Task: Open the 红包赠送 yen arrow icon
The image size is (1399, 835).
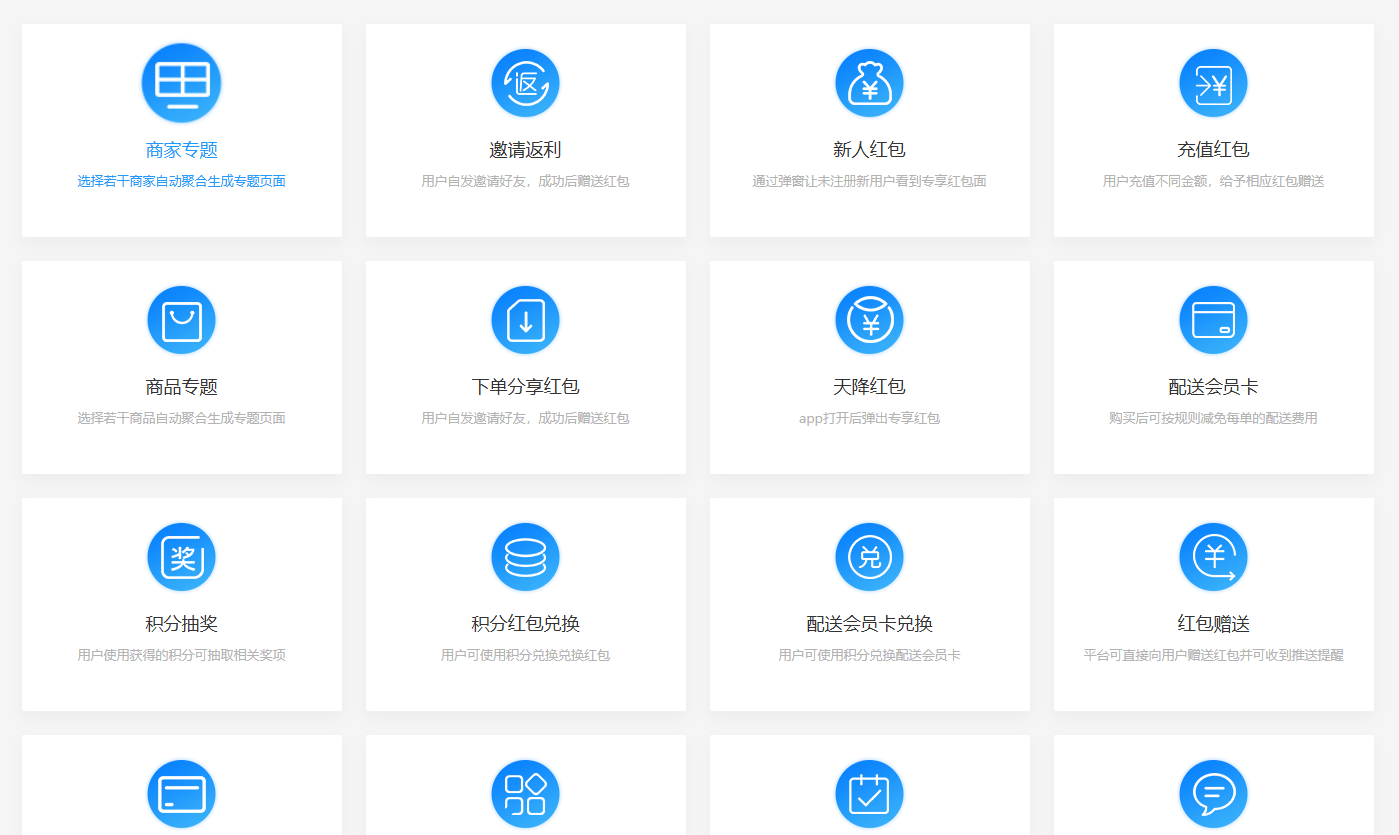Action: point(1213,557)
